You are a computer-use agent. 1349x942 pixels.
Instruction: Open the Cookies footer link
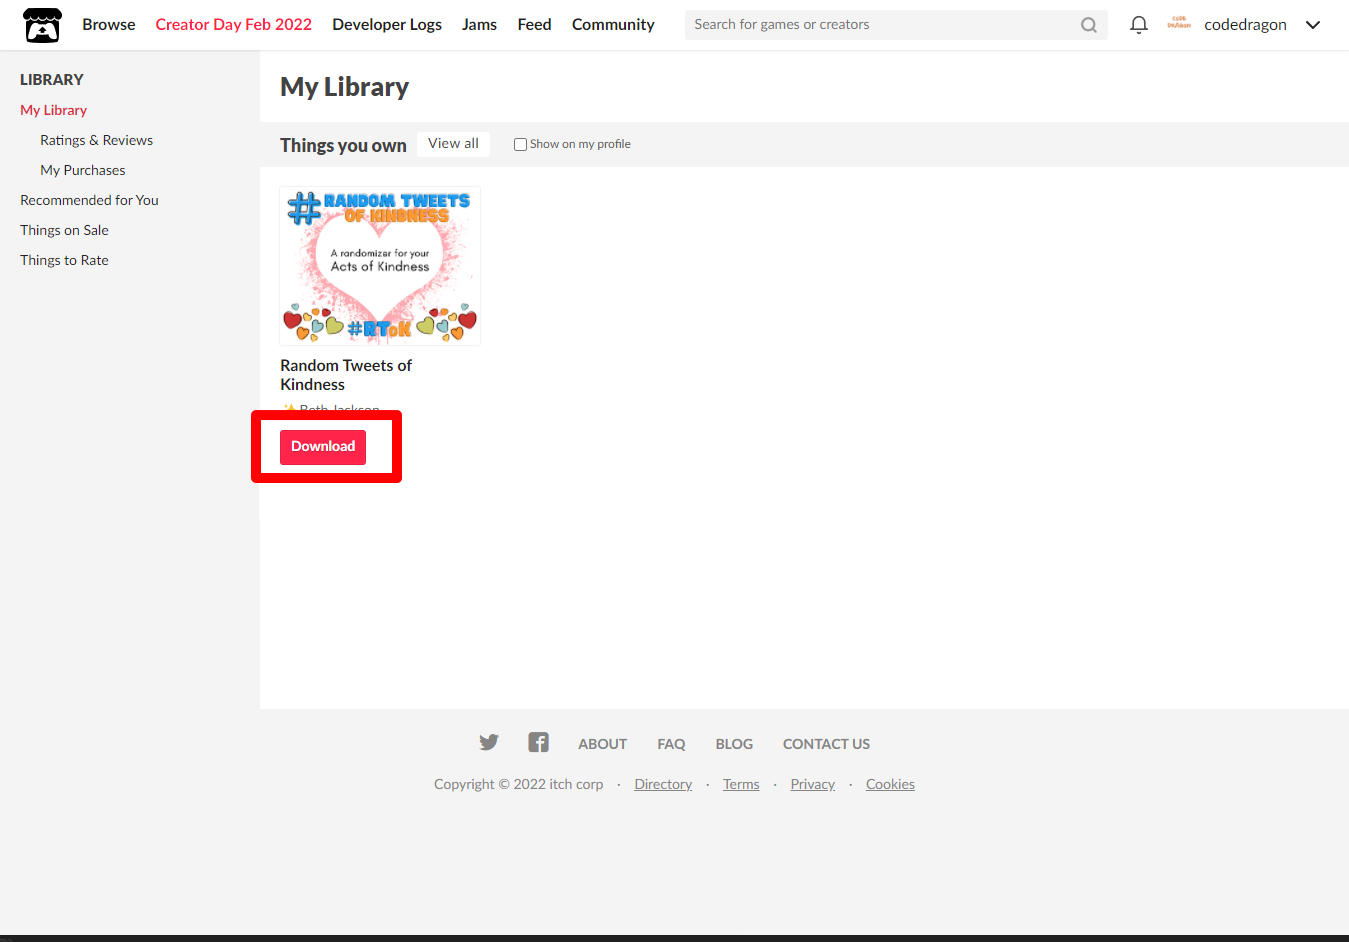pyautogui.click(x=890, y=784)
